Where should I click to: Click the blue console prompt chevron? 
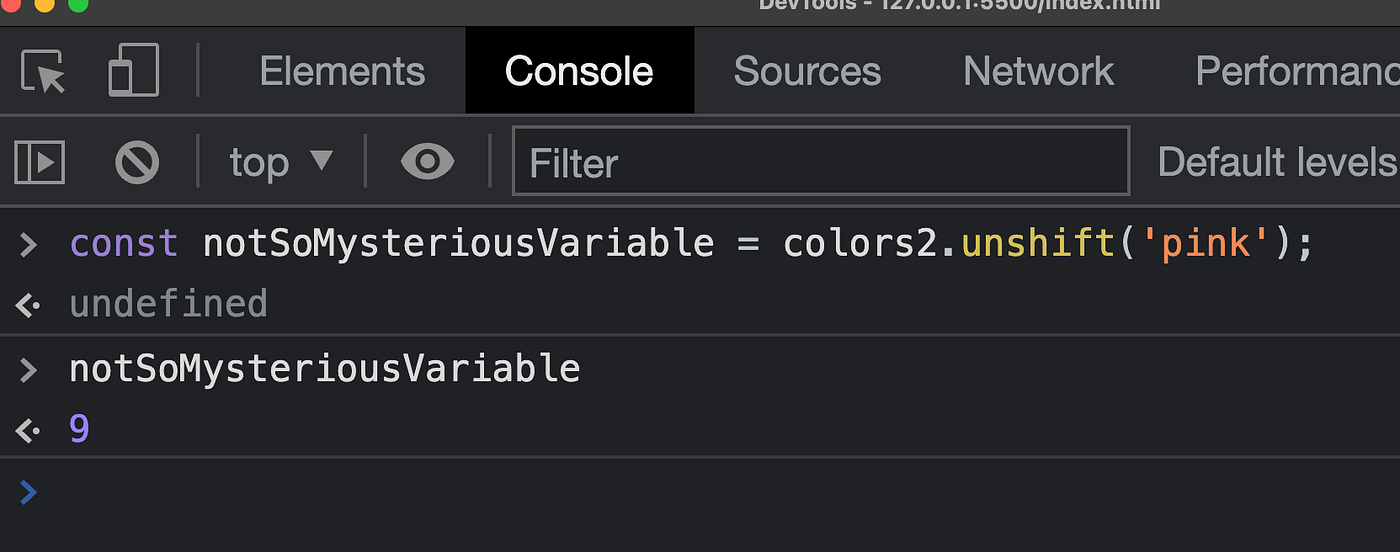[x=28, y=491]
